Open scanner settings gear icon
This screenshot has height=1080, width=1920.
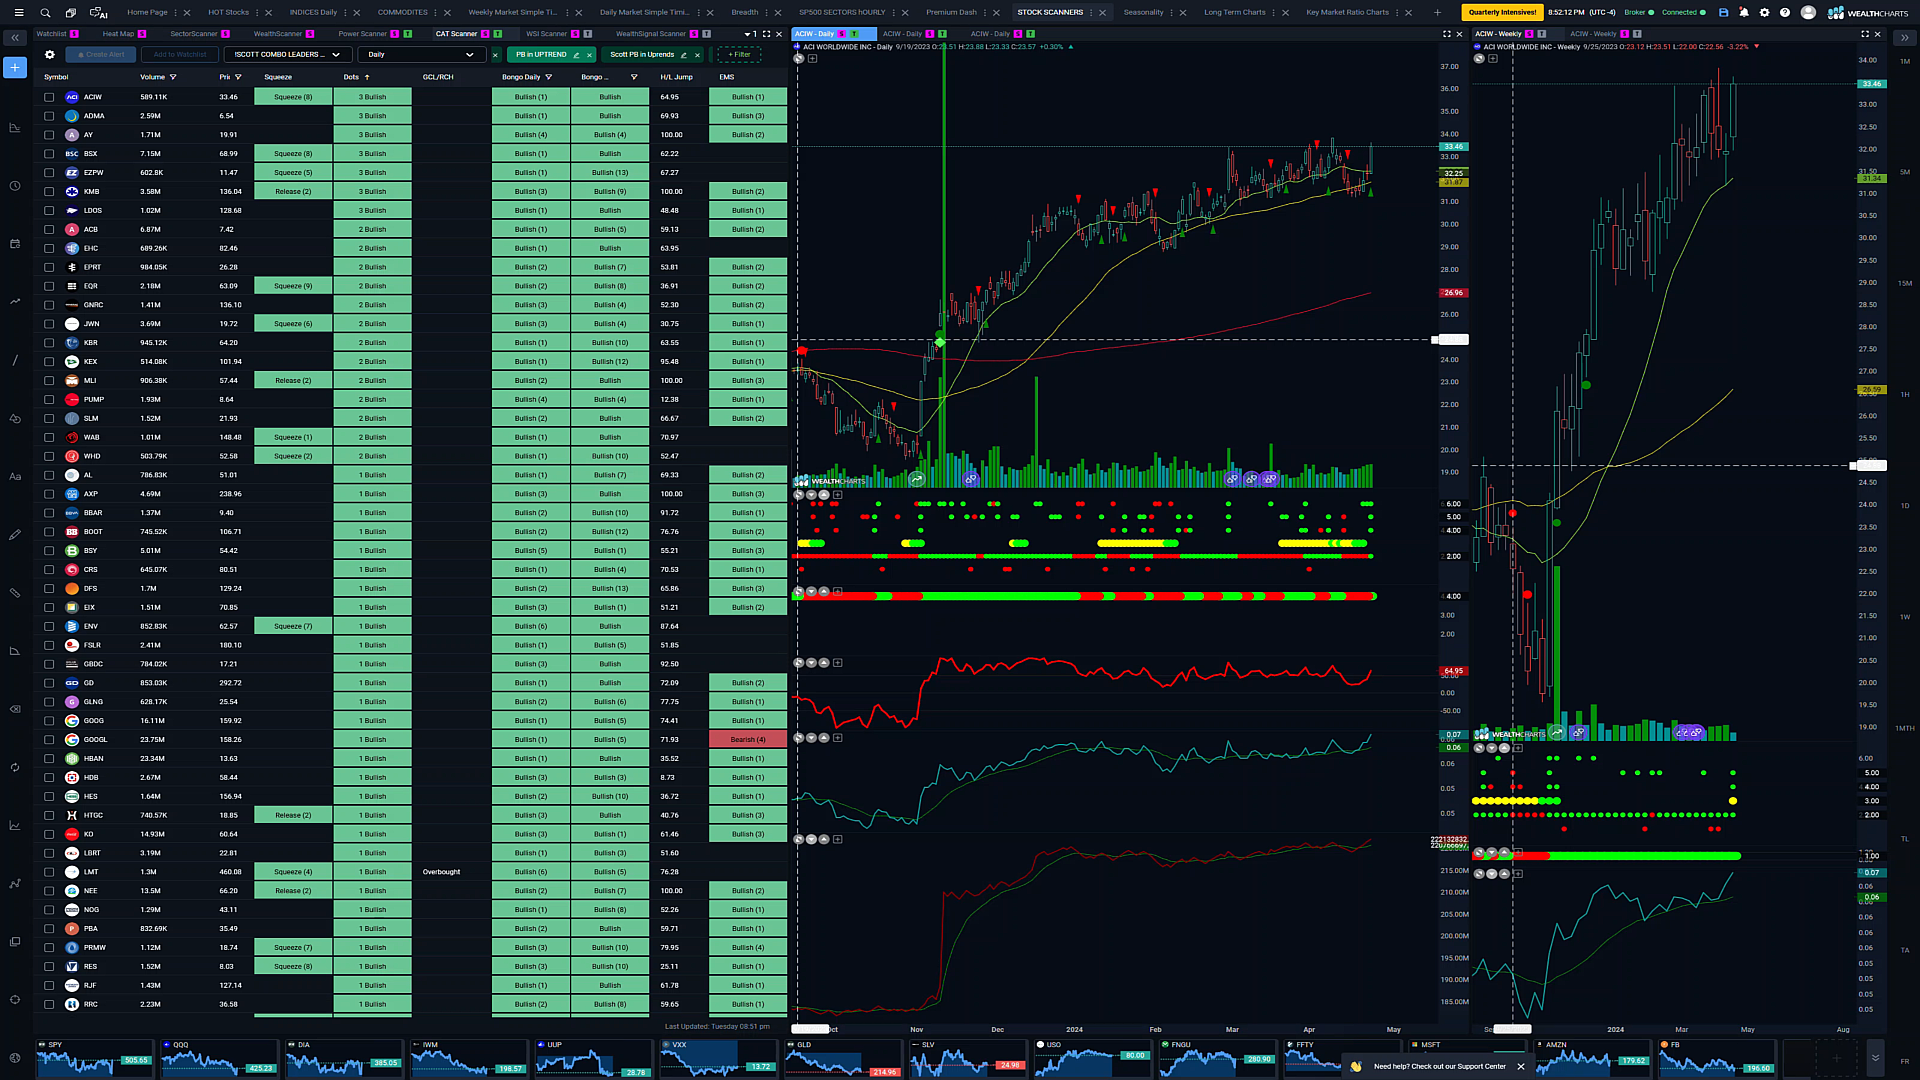49,55
